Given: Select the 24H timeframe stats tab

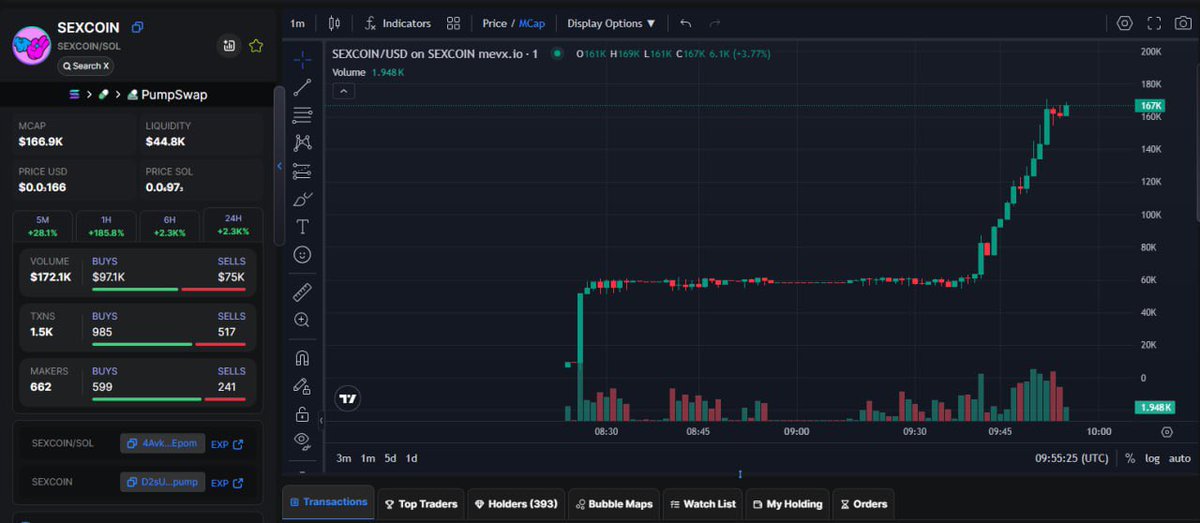Looking at the screenshot, I should click(232, 225).
